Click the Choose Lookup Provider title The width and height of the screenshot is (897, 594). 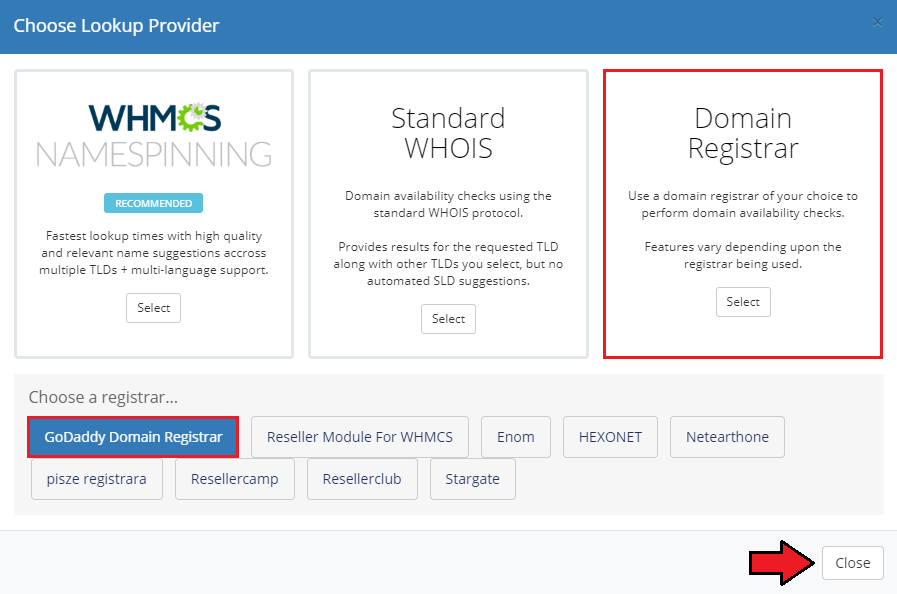pyautogui.click(x=116, y=26)
